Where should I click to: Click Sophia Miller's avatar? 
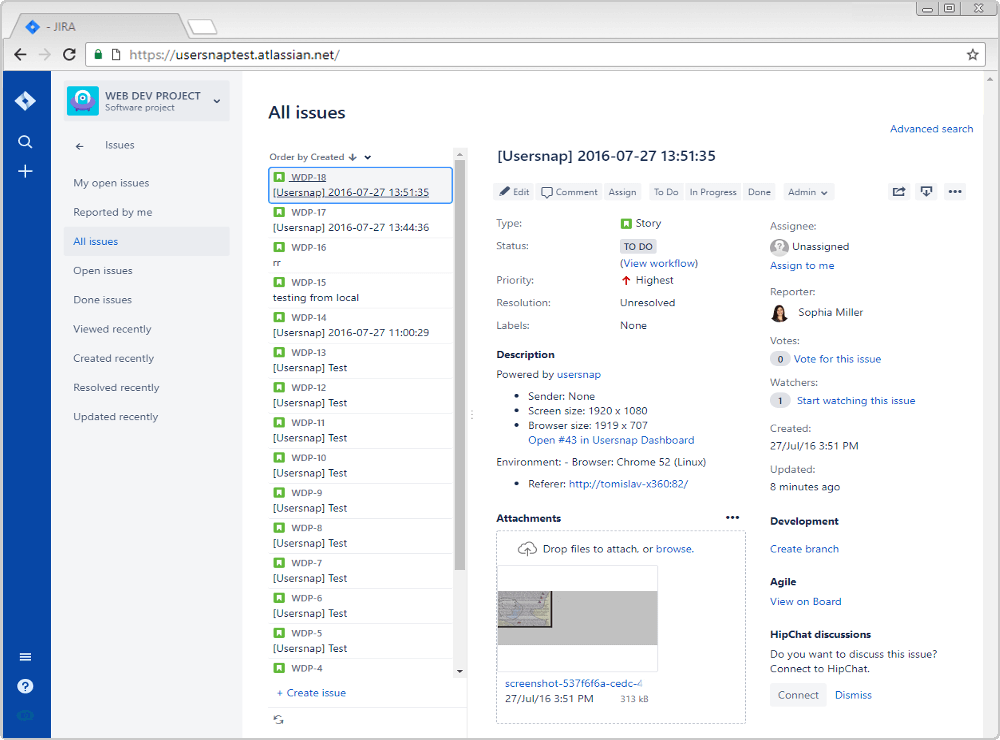tap(779, 313)
